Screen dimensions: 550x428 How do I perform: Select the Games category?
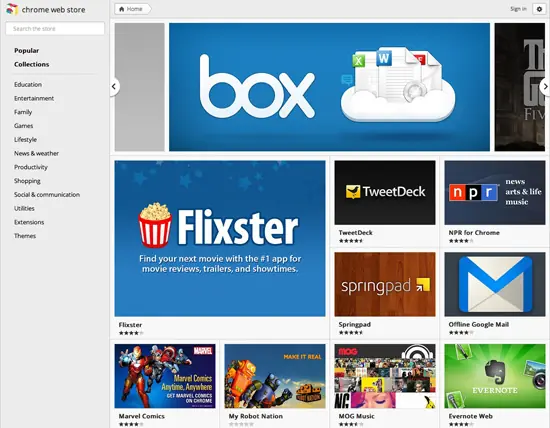pos(24,126)
